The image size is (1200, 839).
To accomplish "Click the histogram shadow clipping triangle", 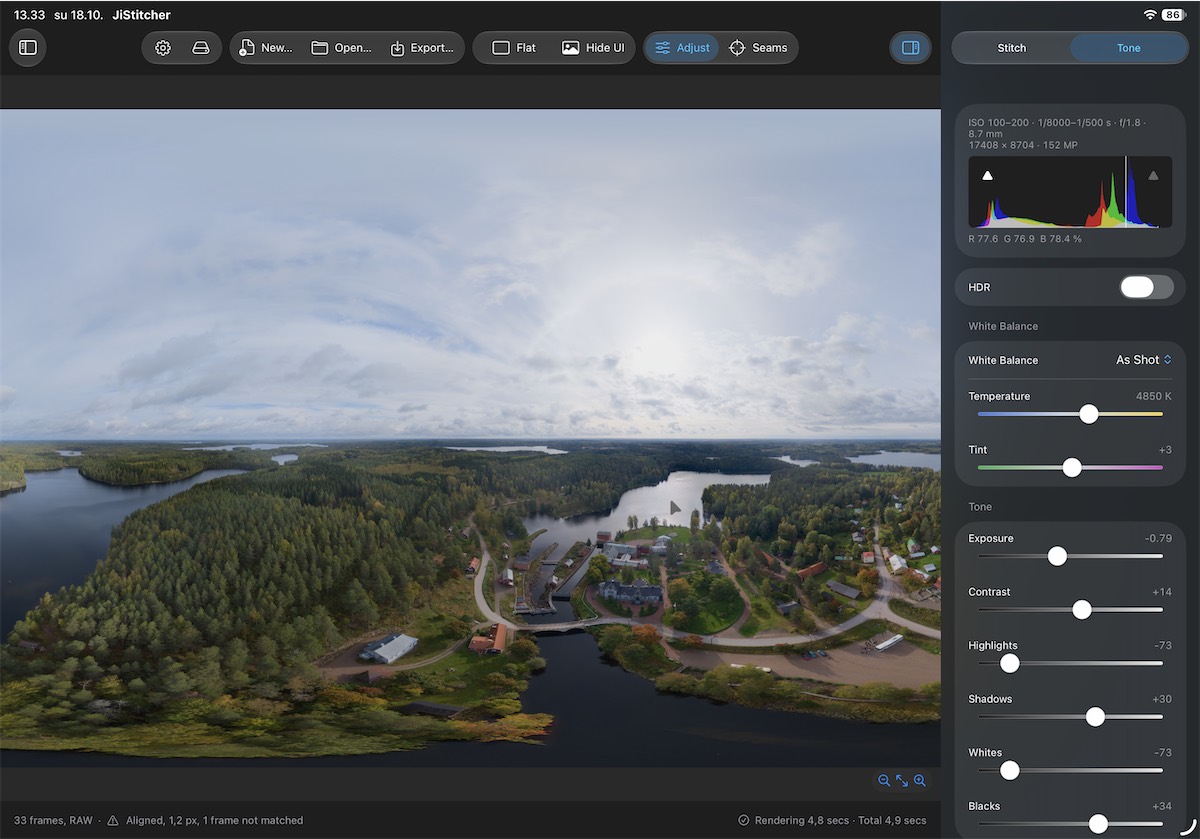I will coord(988,175).
